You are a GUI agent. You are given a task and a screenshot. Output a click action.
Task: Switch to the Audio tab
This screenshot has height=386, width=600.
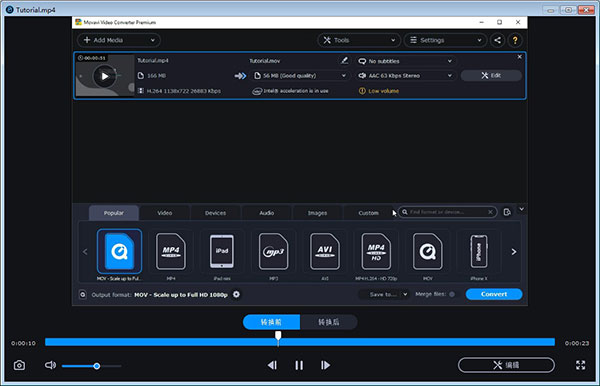(x=267, y=213)
